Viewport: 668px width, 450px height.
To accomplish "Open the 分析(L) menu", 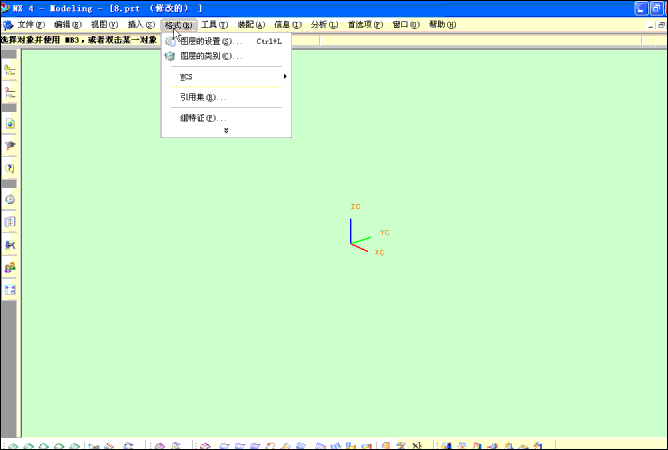I will (x=325, y=25).
